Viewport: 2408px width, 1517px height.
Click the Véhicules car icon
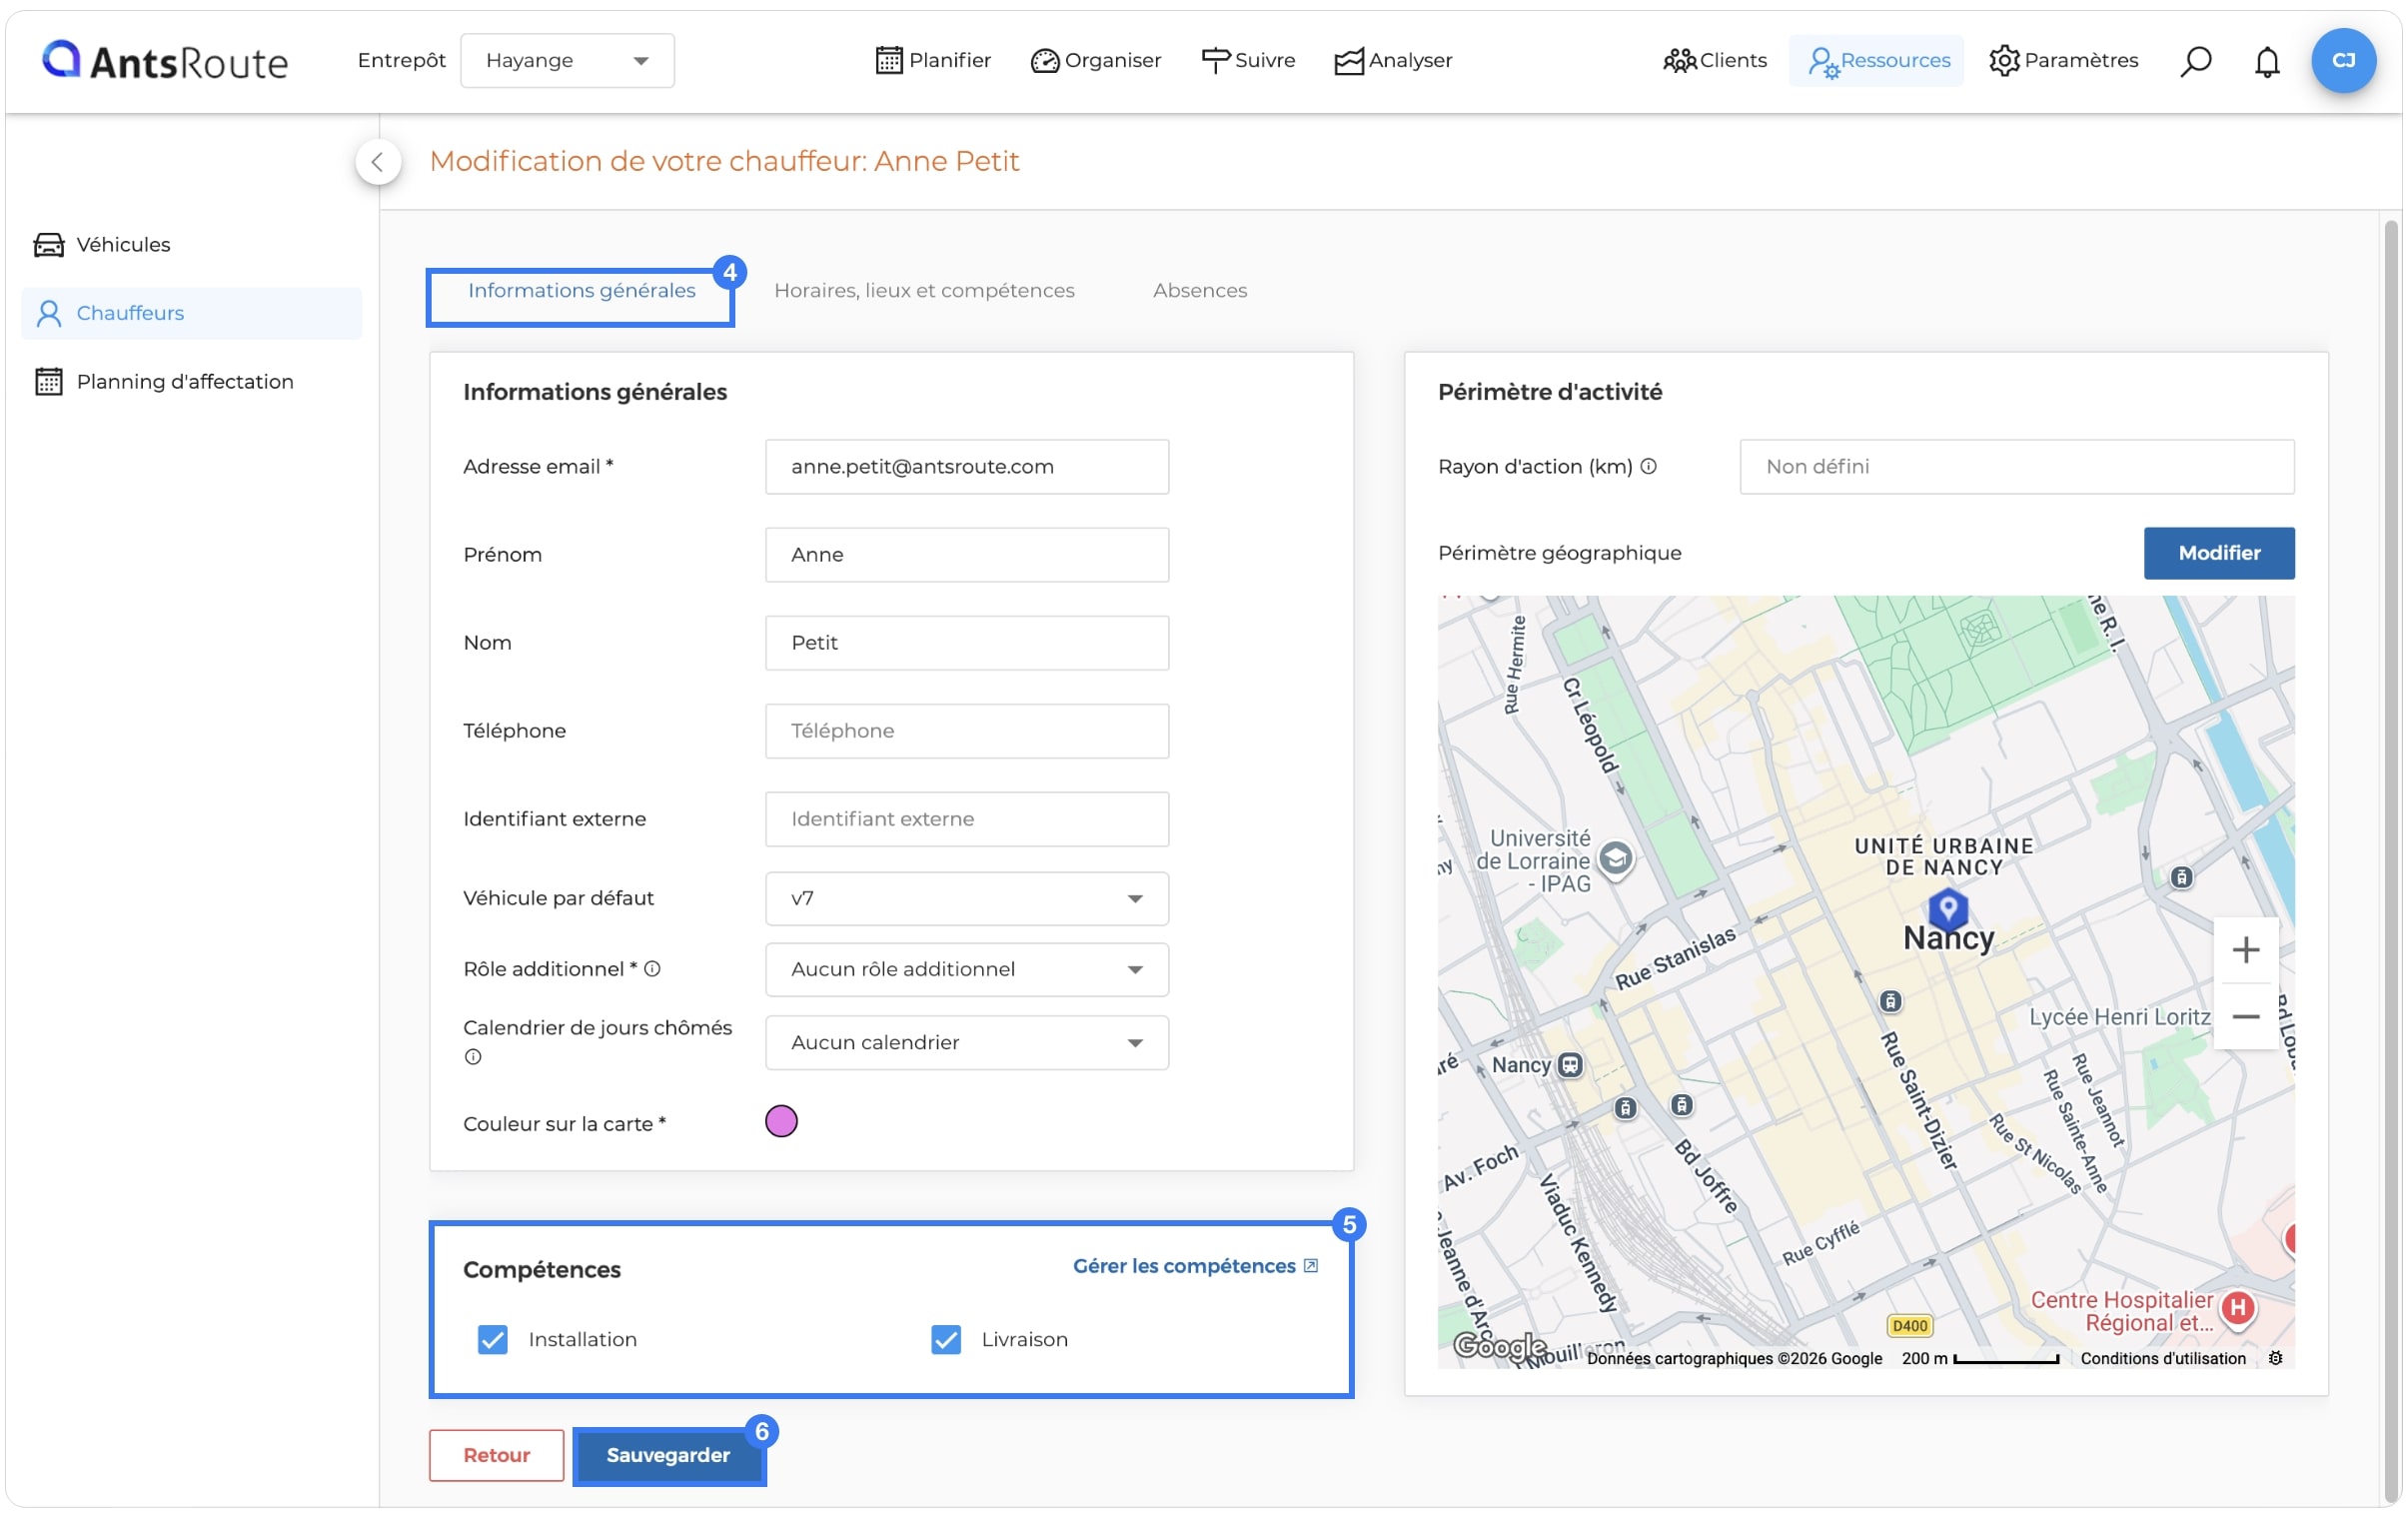click(49, 245)
